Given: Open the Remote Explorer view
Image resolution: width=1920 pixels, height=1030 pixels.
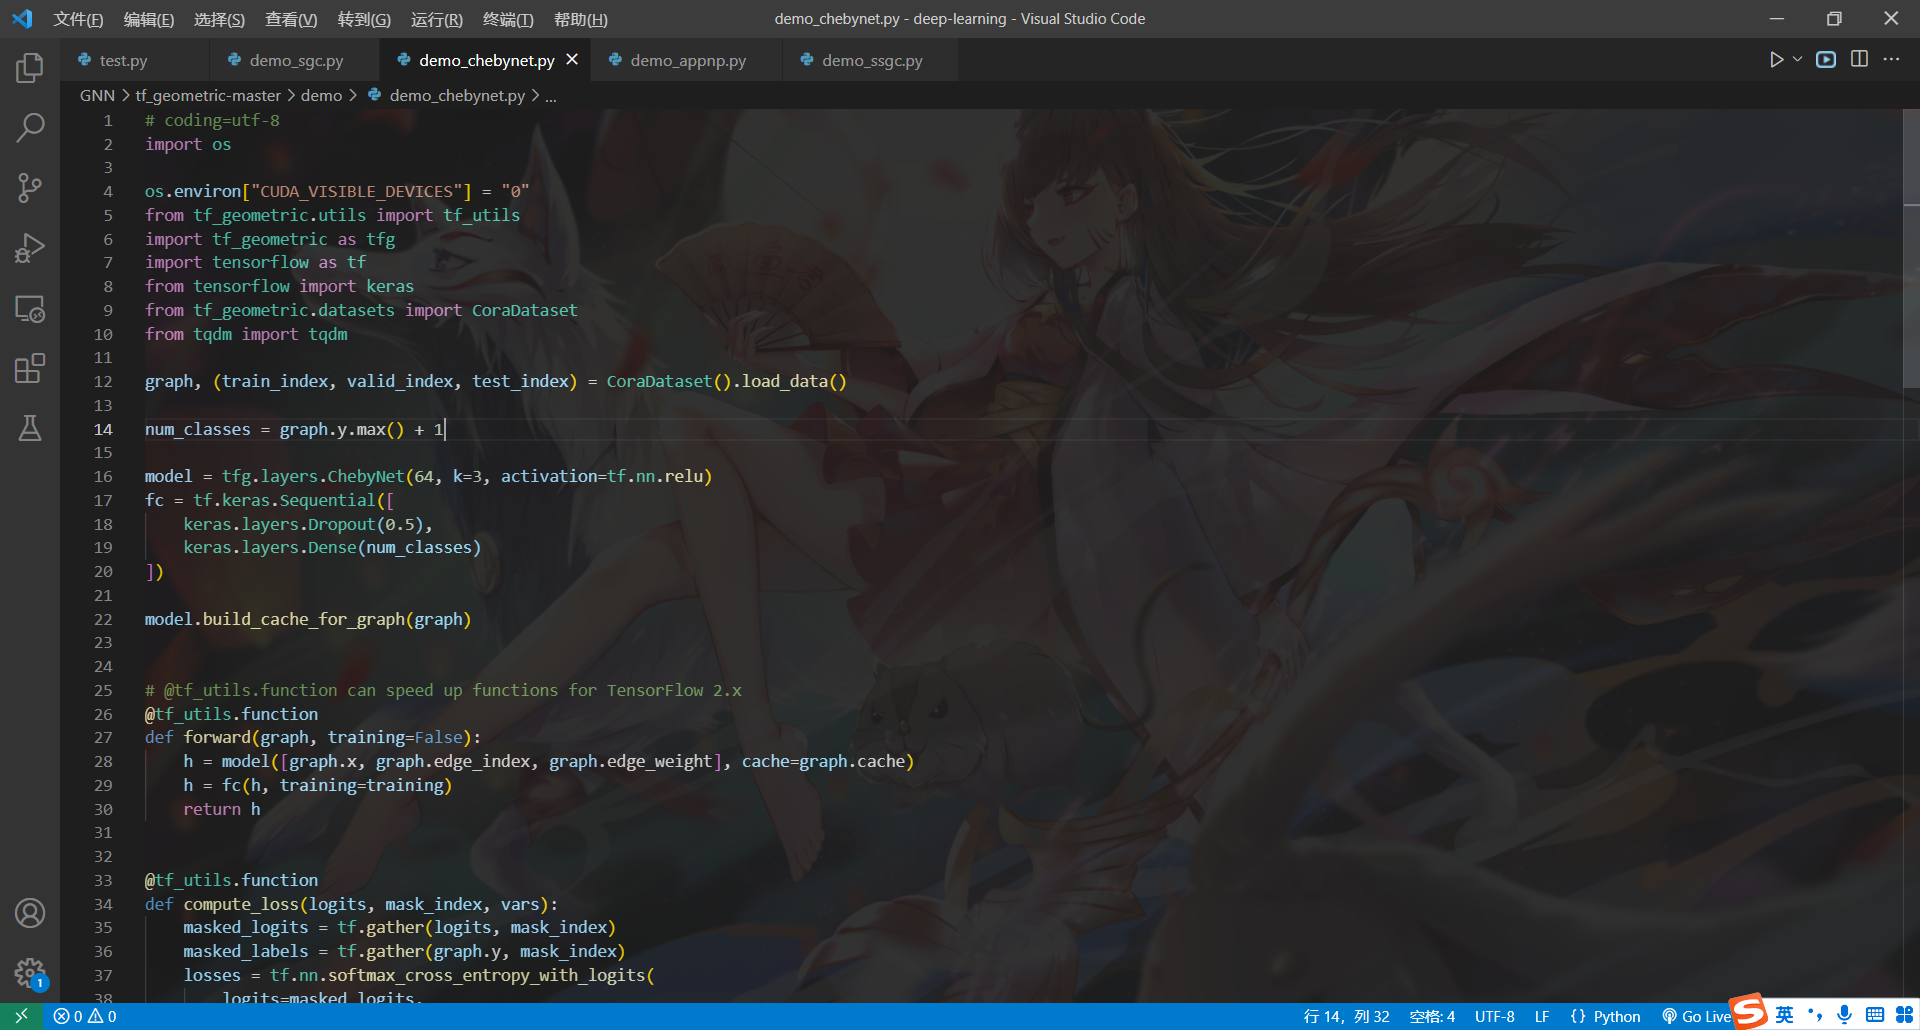Looking at the screenshot, I should click(29, 310).
